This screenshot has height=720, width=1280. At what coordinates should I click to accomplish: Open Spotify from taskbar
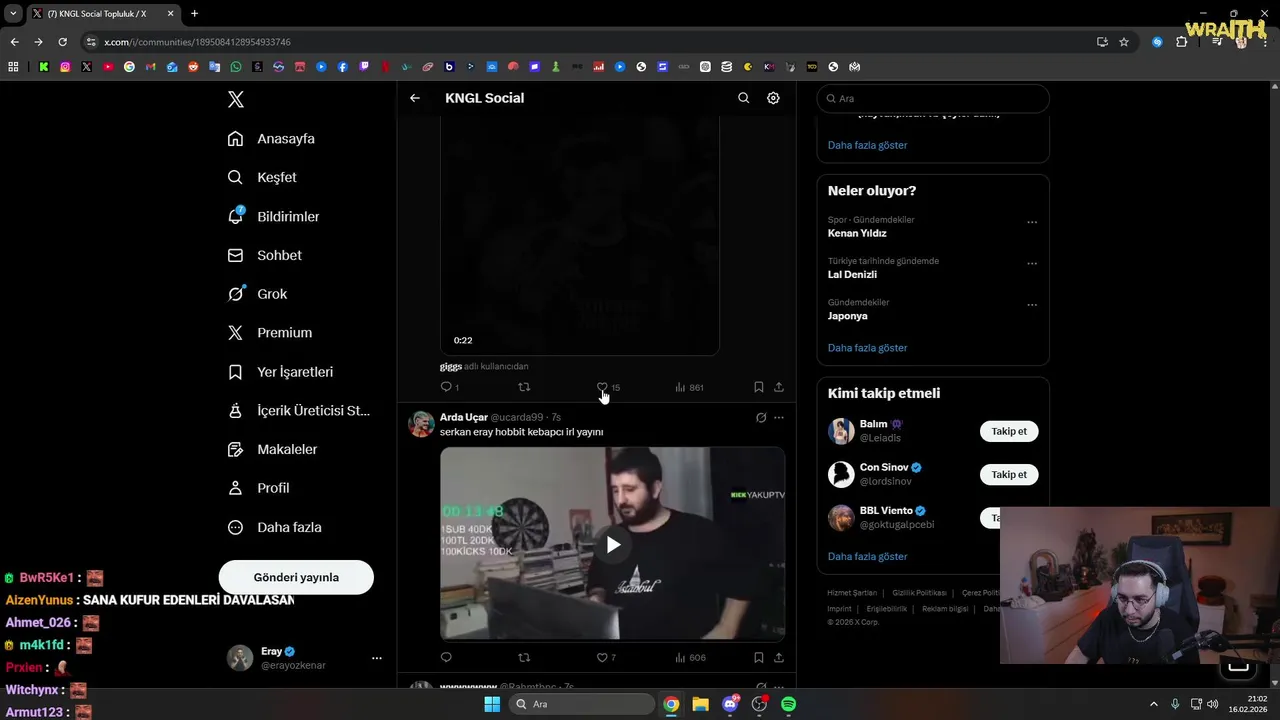pyautogui.click(x=788, y=704)
